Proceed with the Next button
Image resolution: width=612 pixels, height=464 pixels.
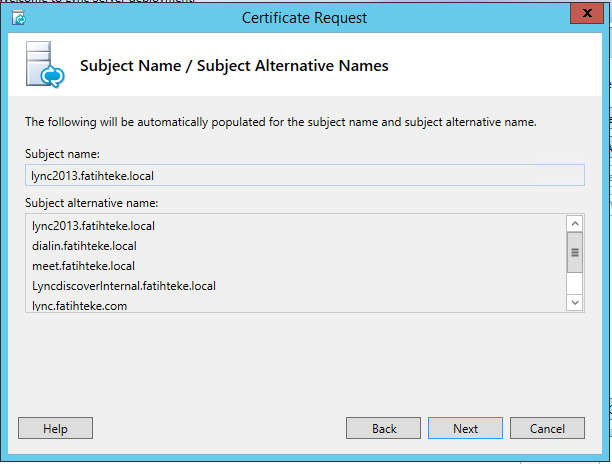pyautogui.click(x=465, y=428)
